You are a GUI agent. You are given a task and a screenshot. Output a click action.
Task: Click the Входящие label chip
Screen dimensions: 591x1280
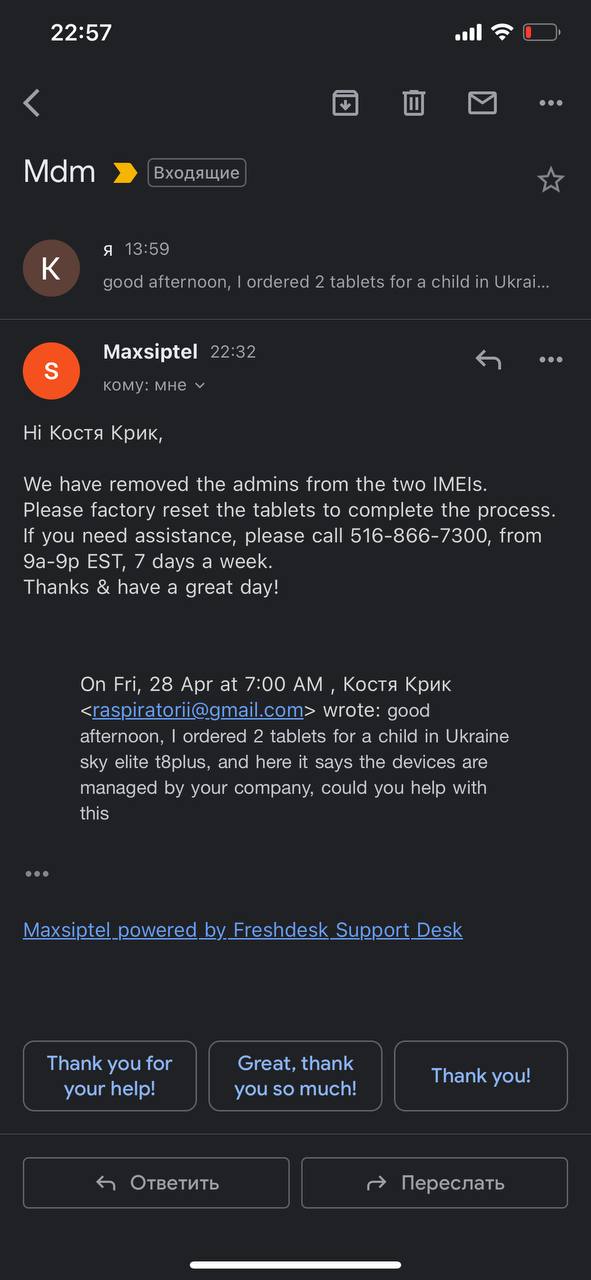[197, 173]
